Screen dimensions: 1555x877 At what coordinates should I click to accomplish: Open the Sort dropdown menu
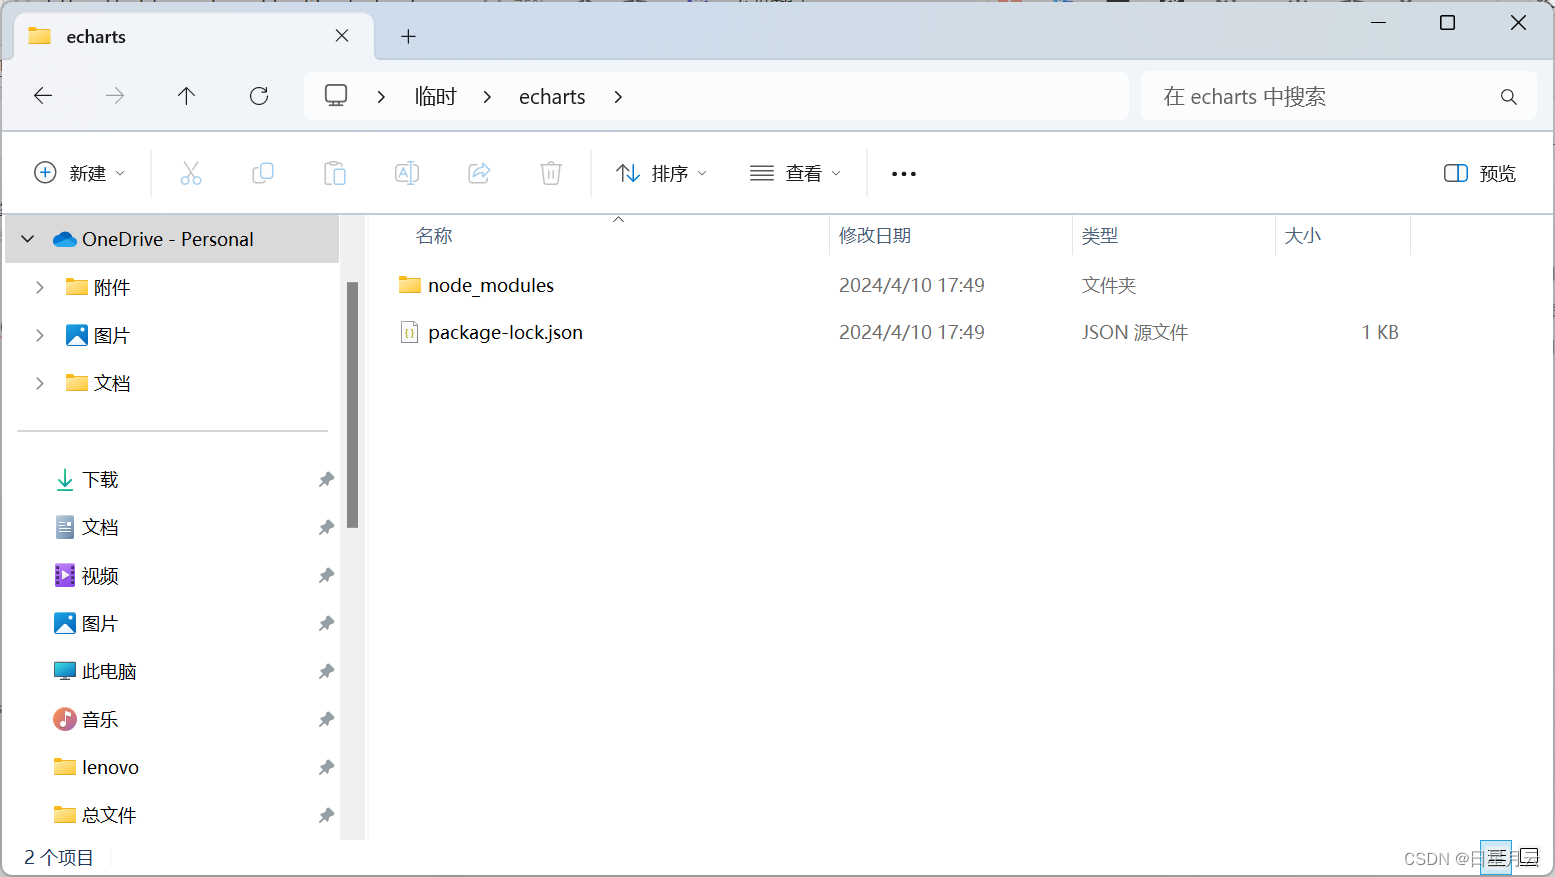tap(662, 173)
